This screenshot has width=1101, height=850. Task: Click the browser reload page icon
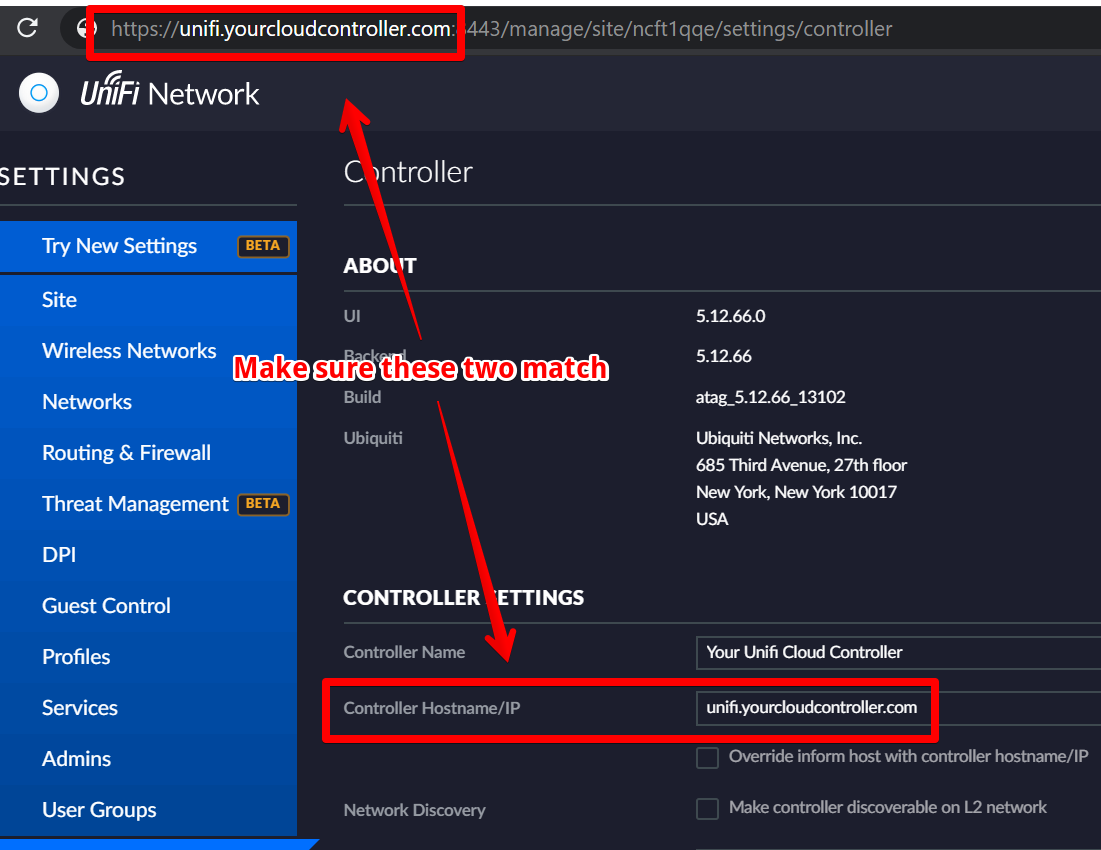pos(27,28)
